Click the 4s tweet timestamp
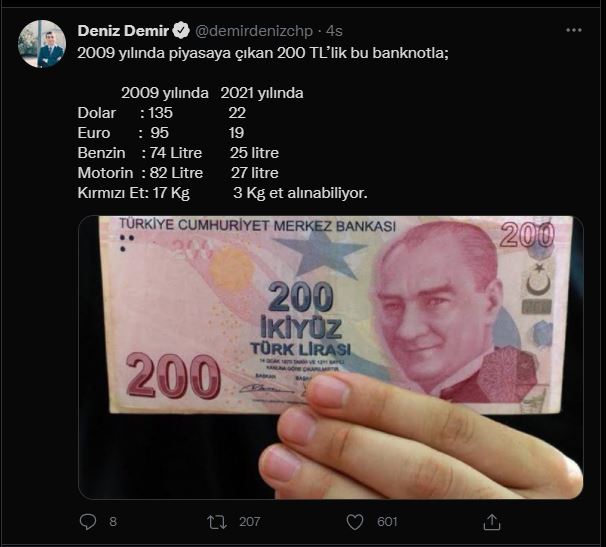Viewport: 606px width, 547px height. point(334,31)
